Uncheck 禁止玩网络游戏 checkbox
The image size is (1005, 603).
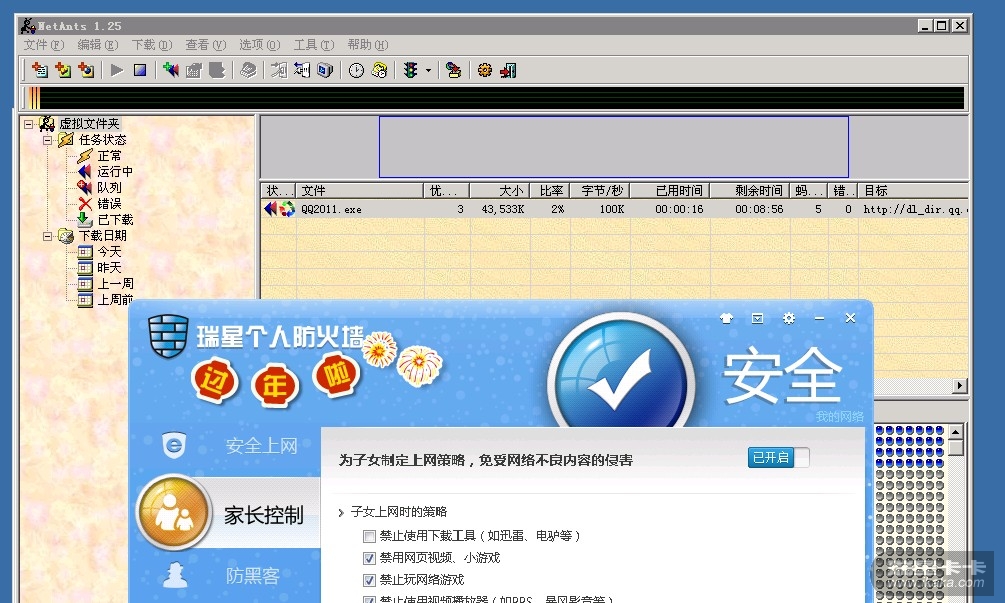tap(369, 581)
